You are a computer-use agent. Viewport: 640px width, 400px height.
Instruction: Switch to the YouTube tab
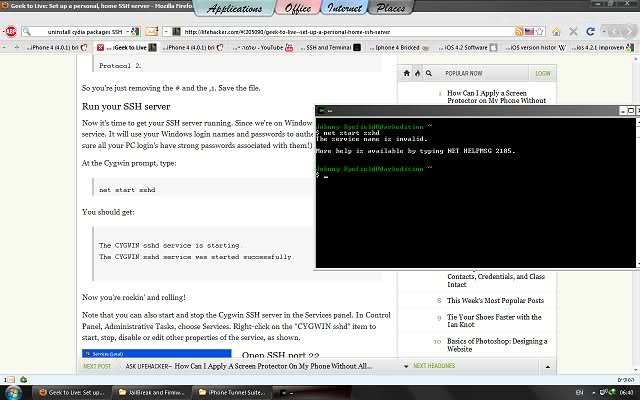click(262, 48)
